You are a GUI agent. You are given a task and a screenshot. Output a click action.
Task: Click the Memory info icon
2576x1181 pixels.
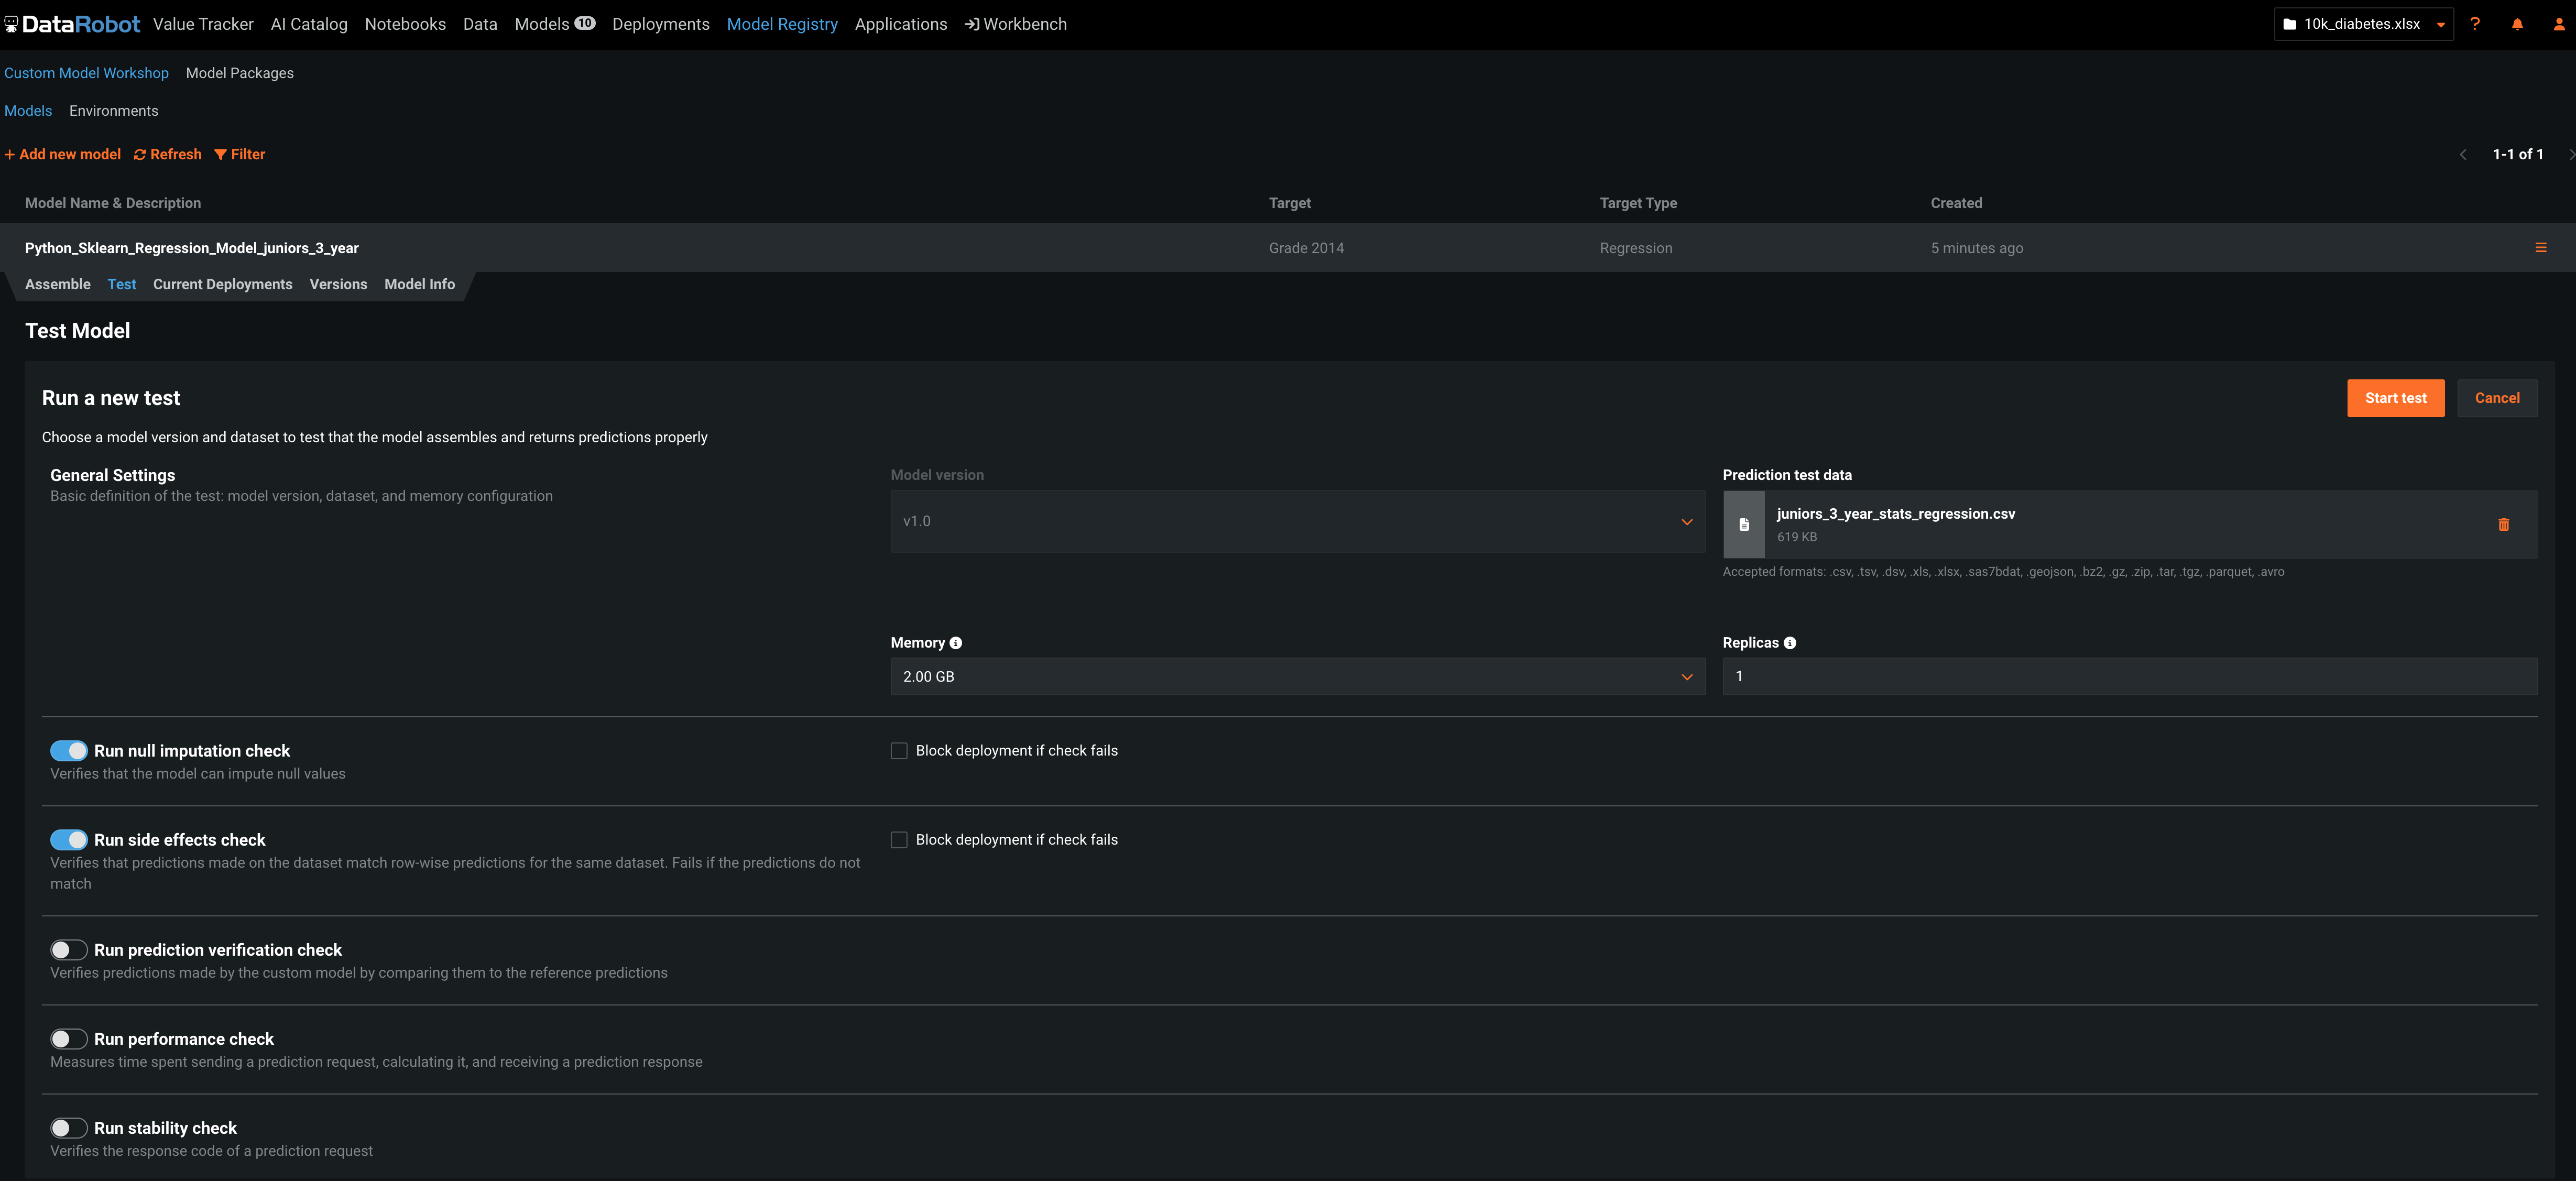[x=955, y=643]
